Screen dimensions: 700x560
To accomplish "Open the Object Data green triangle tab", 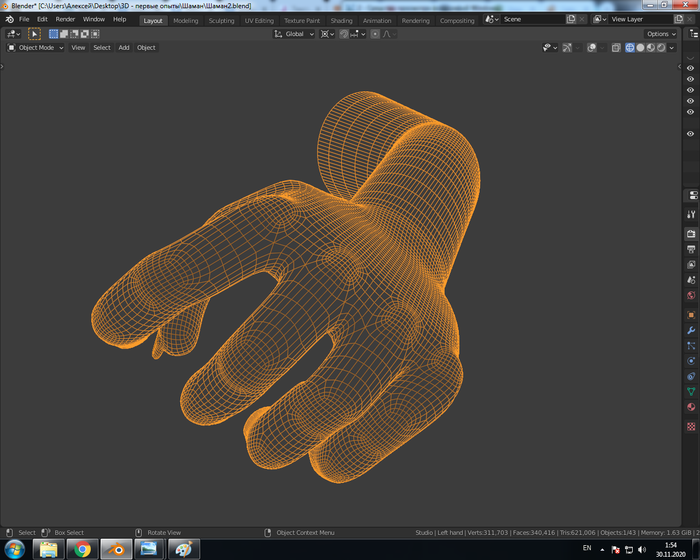I will tap(691, 392).
